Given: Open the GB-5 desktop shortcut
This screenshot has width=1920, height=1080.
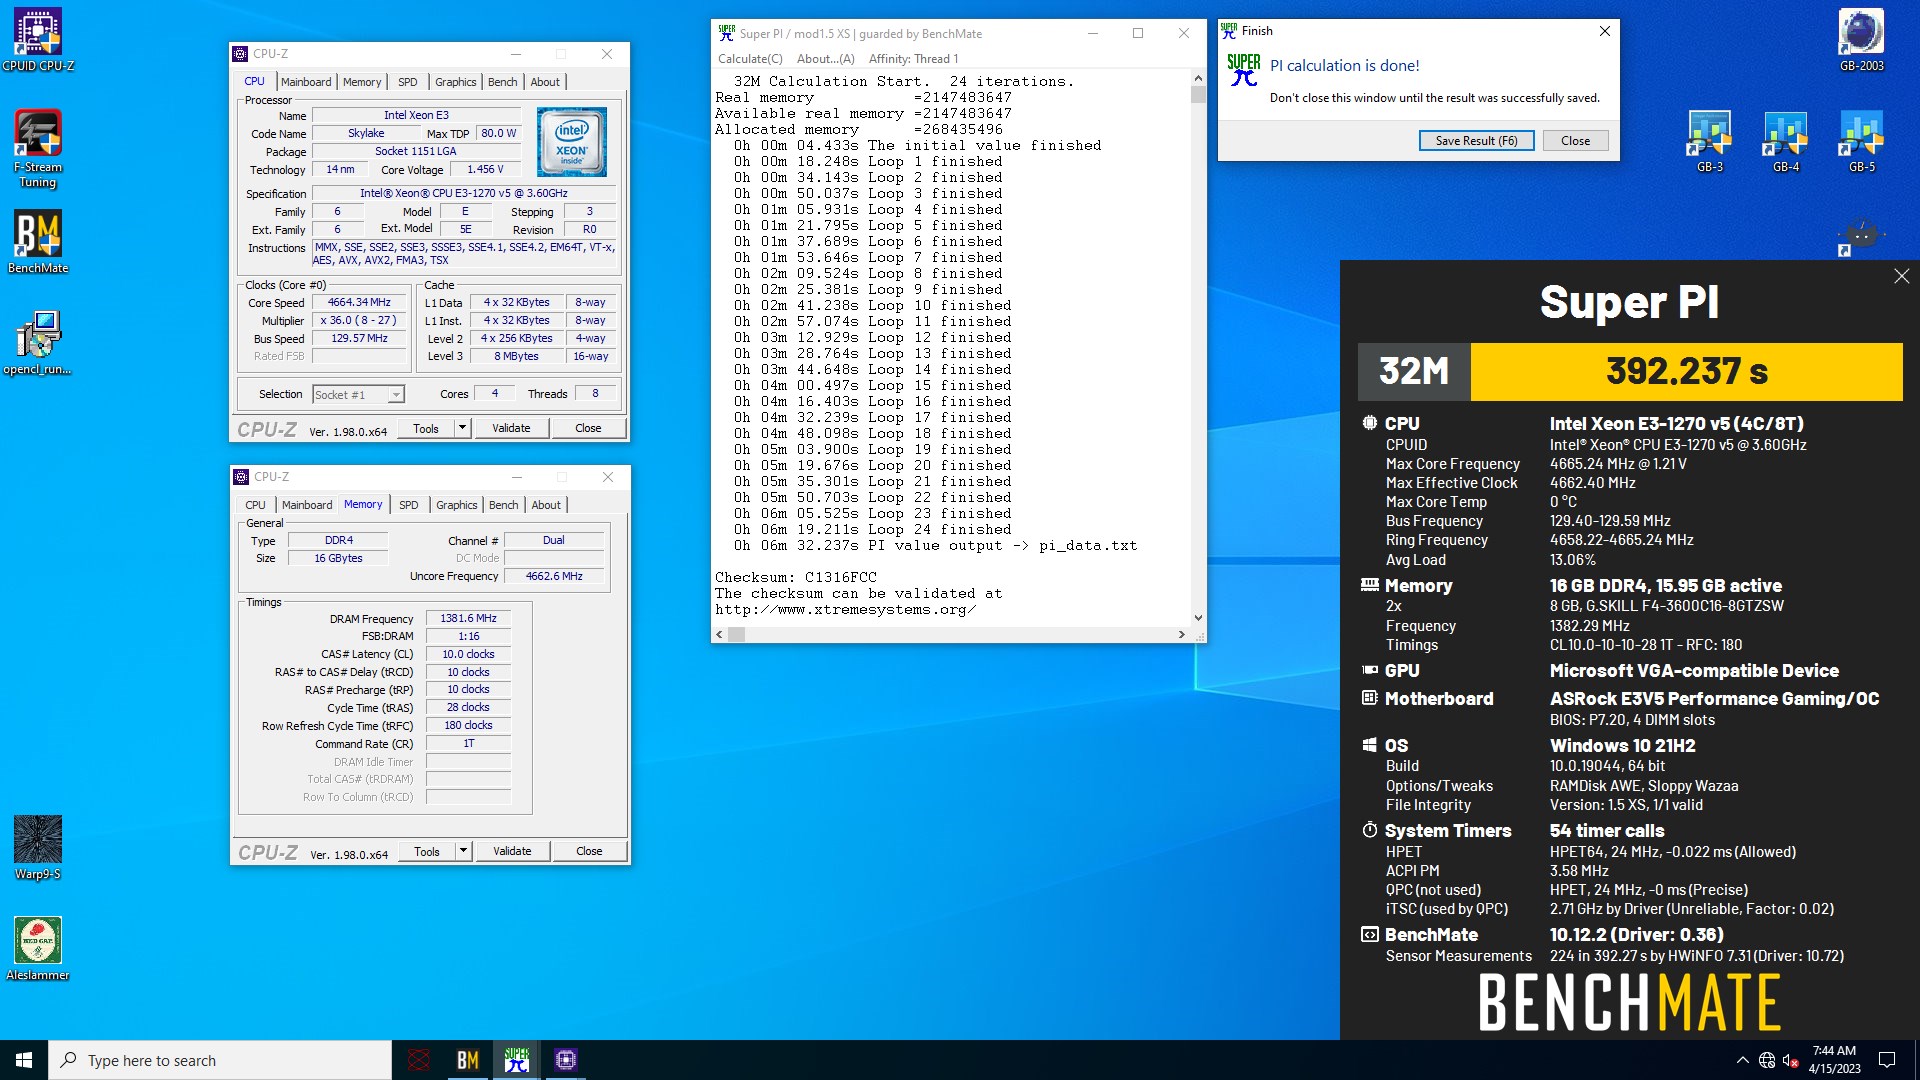Looking at the screenshot, I should (x=1861, y=141).
